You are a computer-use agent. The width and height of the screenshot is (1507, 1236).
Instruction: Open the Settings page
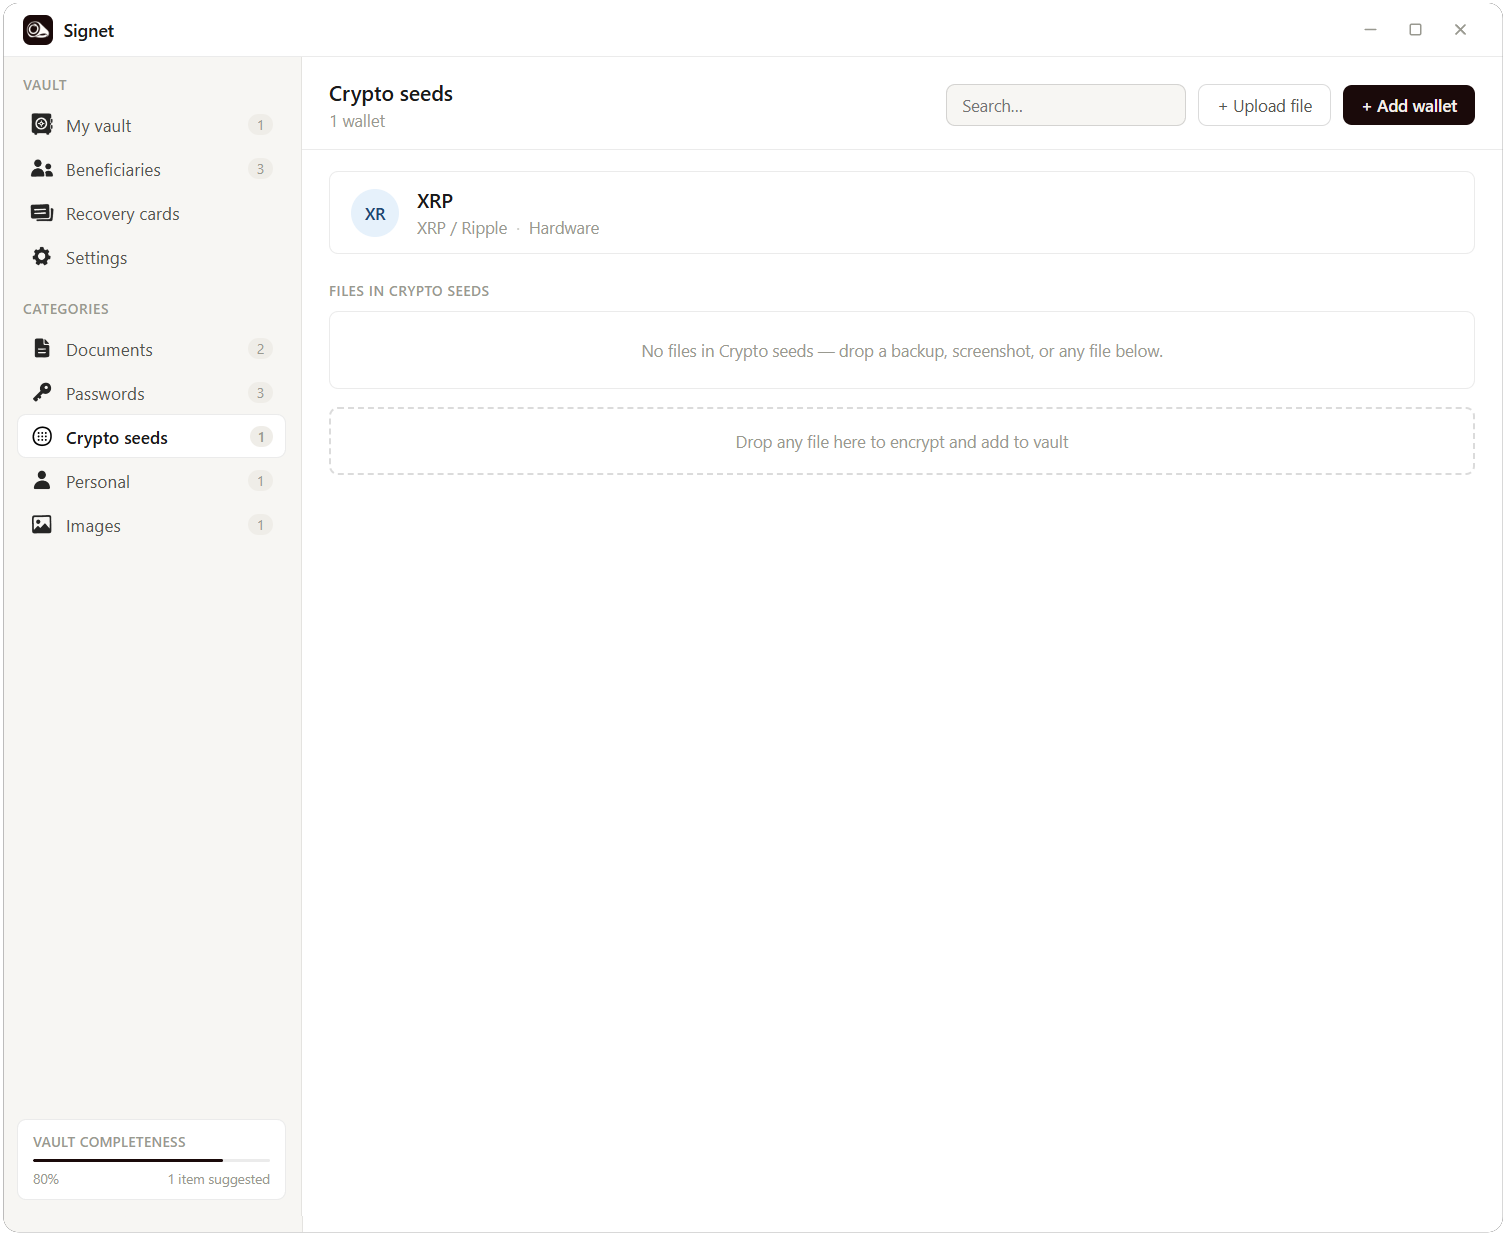[96, 258]
